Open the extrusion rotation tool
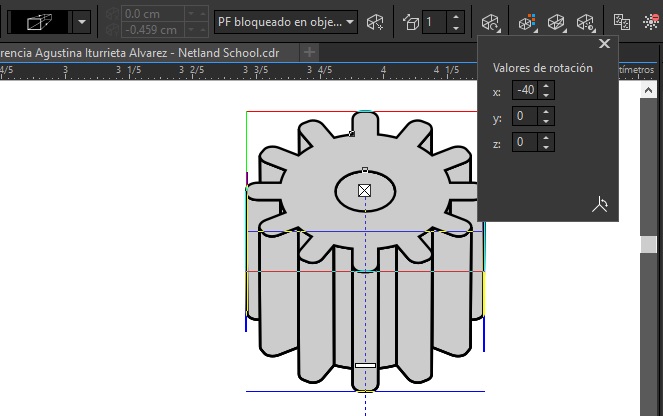Viewport: 663px width, 416px height. pyautogui.click(x=490, y=21)
